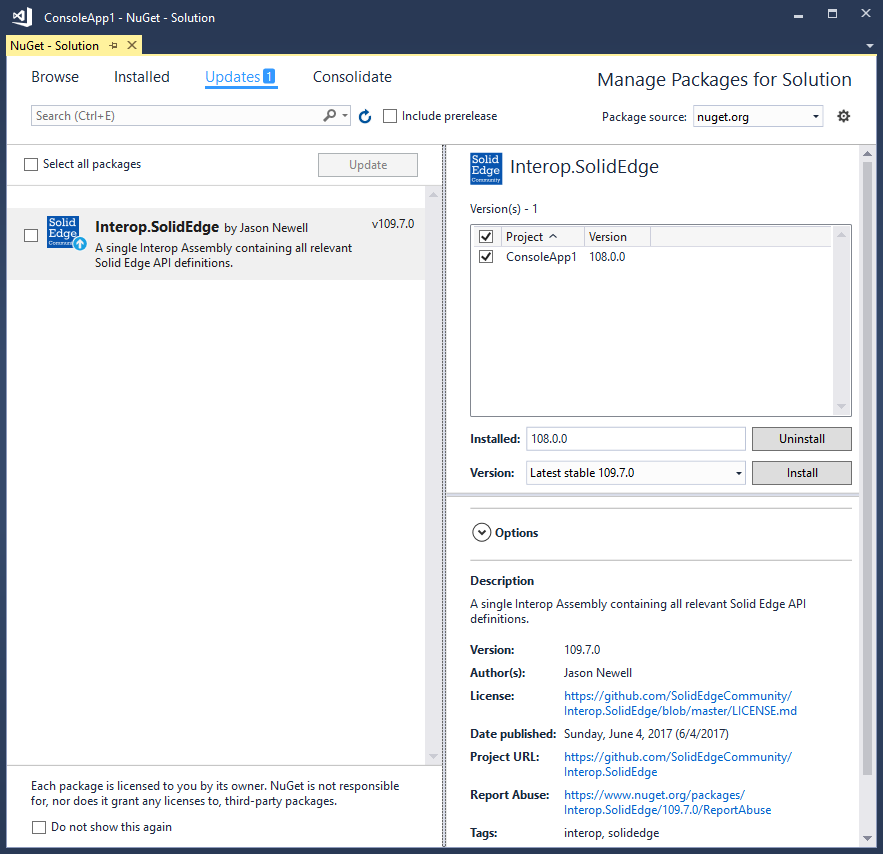Screen dimensions: 883x854
Task: Open NuGet settings gear
Action: pyautogui.click(x=843, y=116)
